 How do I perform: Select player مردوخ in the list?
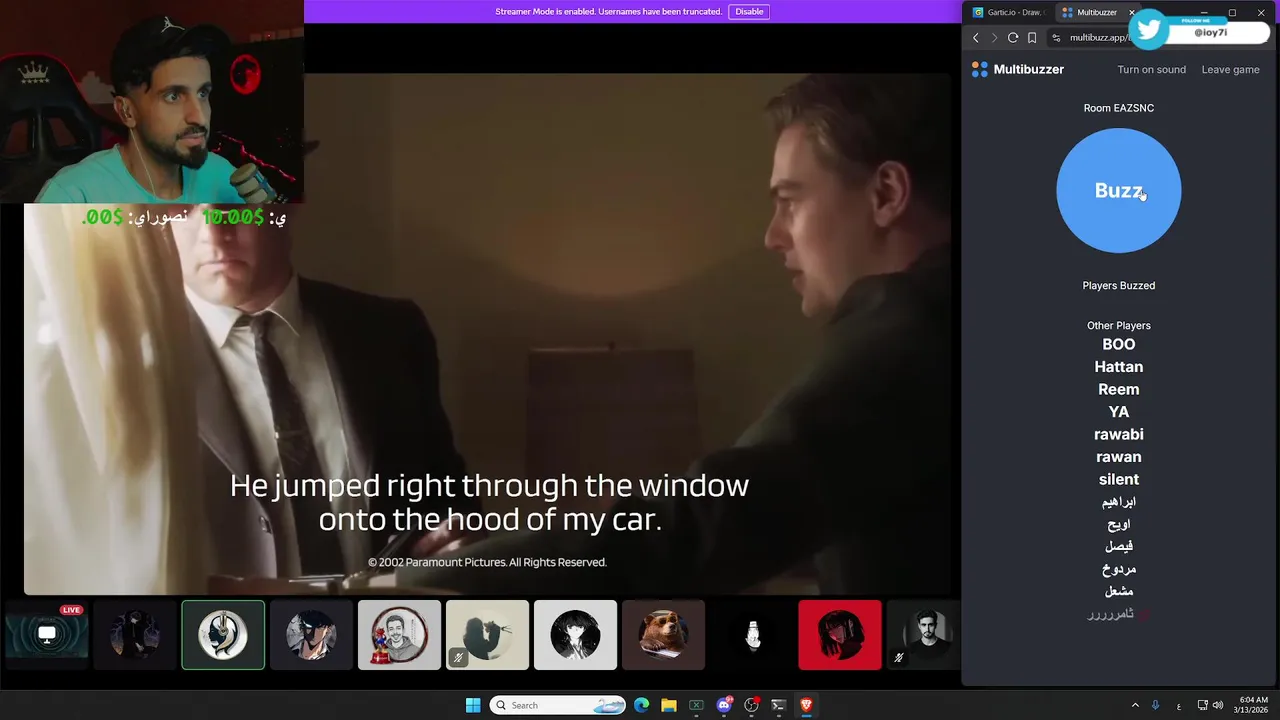point(1118,569)
